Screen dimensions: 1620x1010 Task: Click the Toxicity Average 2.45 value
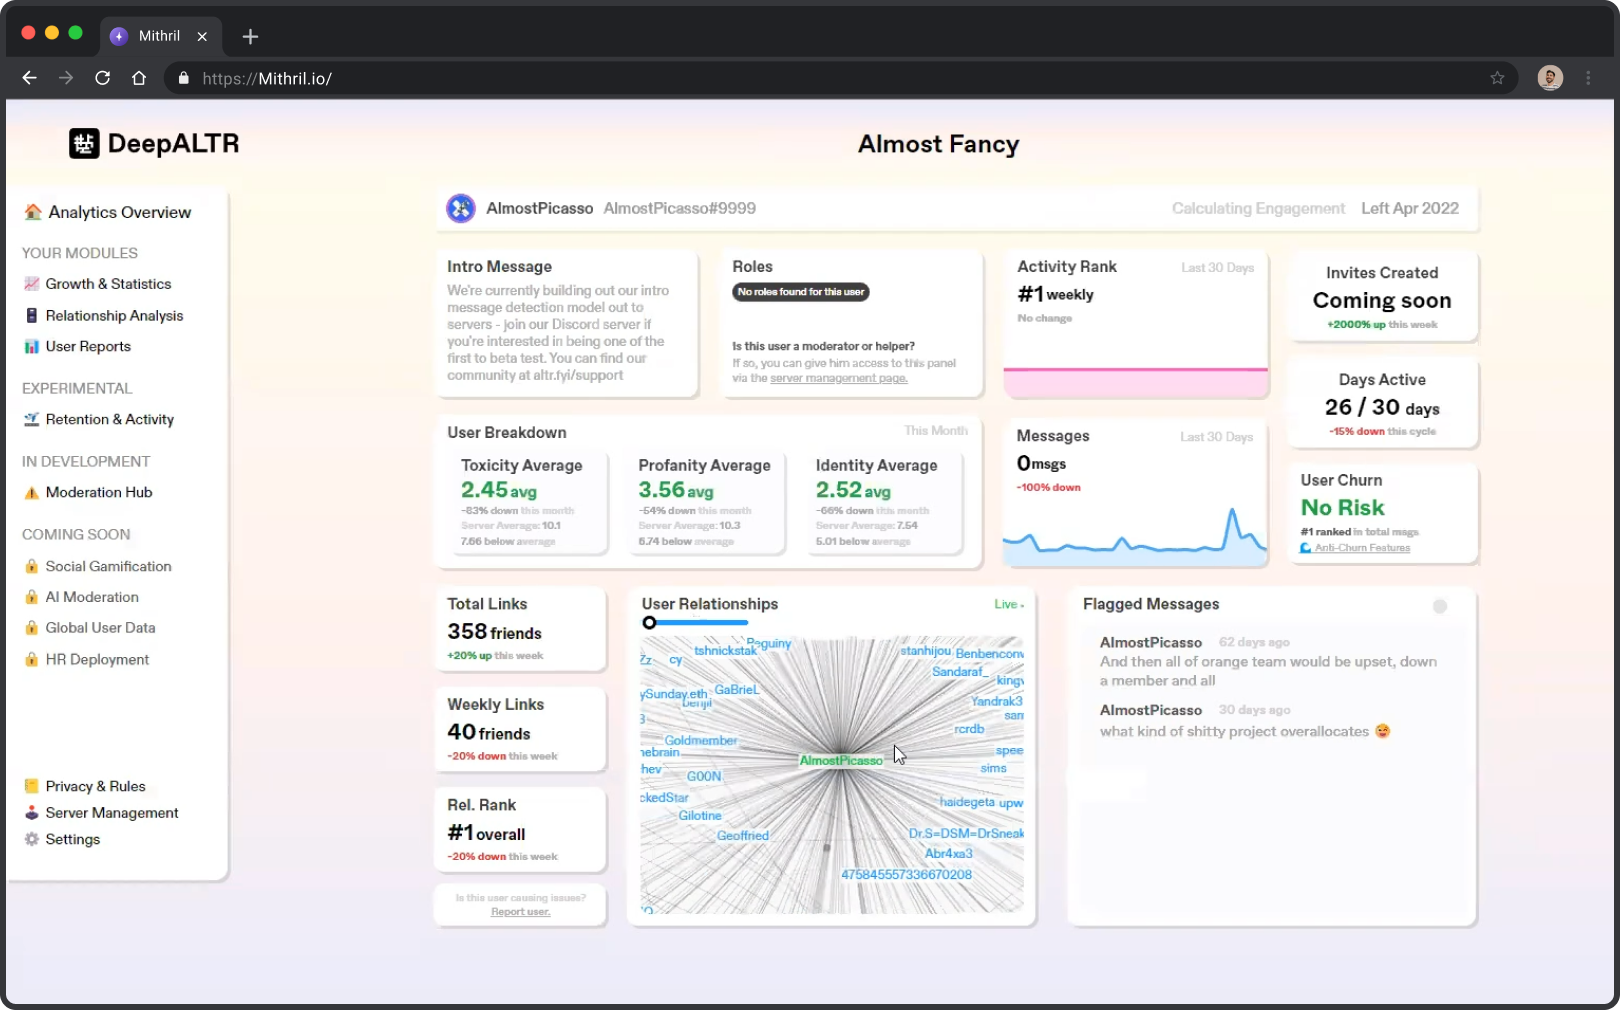click(498, 490)
